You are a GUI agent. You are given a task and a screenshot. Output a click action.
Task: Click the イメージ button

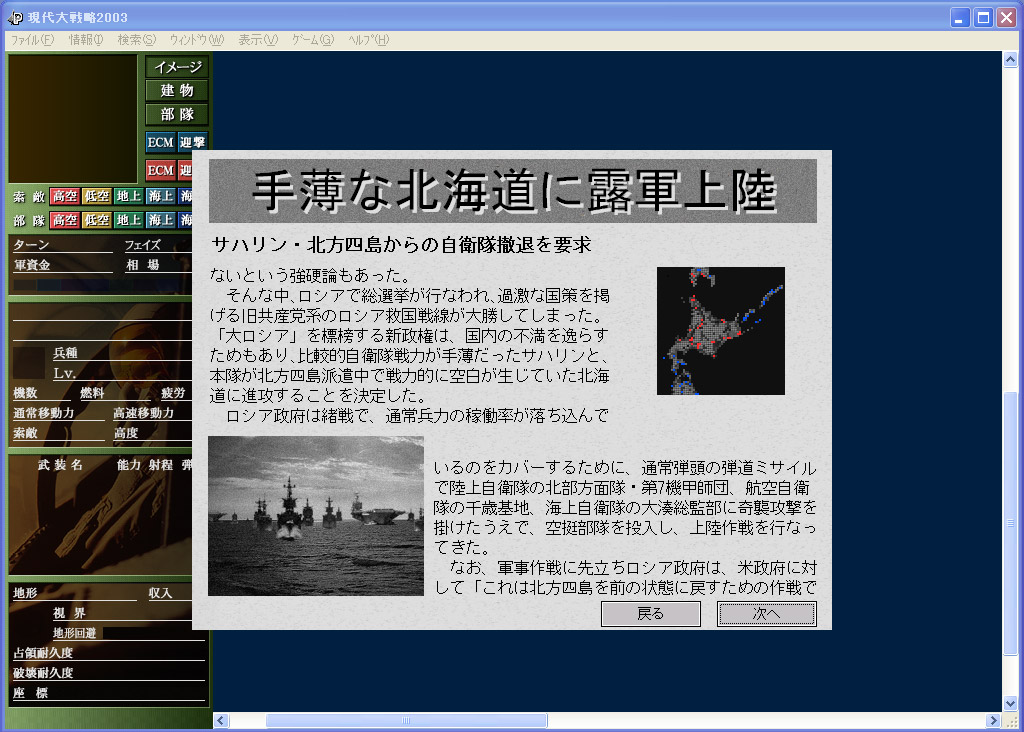coord(177,67)
